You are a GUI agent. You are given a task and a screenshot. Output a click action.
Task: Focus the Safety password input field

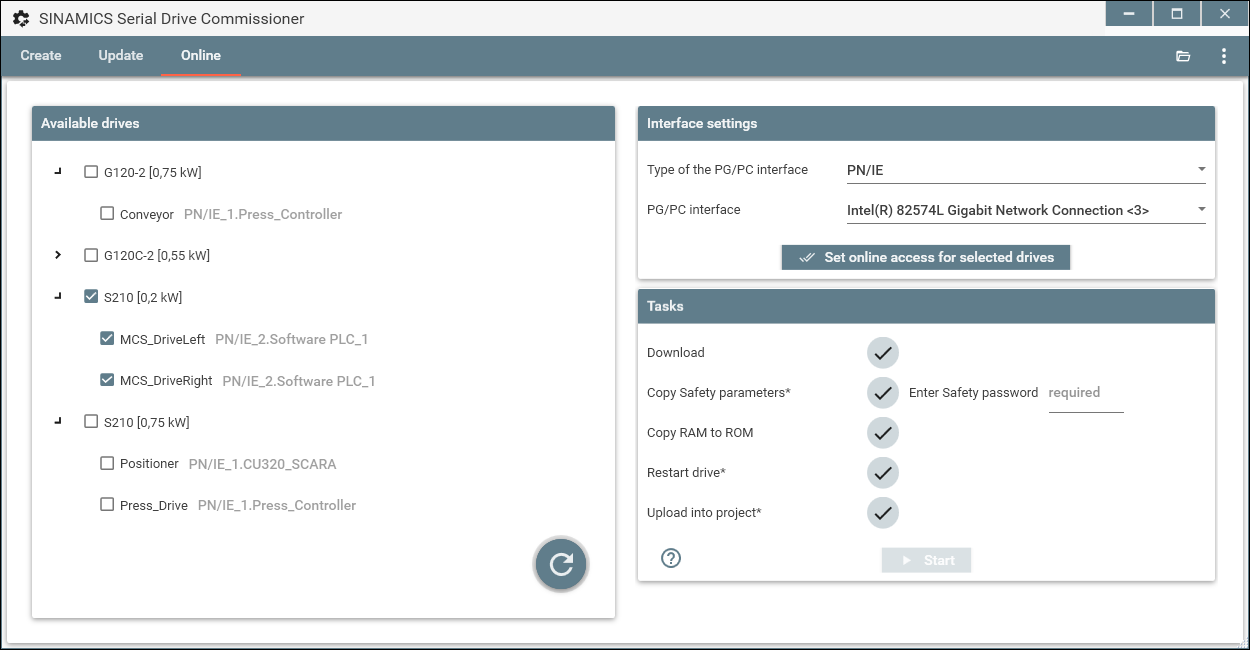(1086, 394)
